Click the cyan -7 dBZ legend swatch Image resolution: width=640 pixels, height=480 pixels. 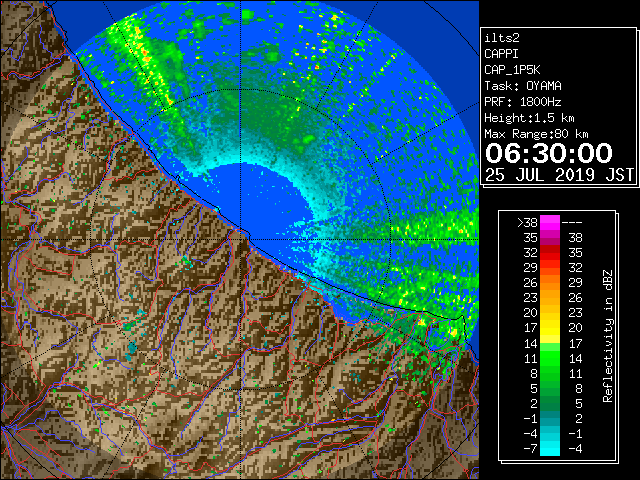tap(550, 449)
